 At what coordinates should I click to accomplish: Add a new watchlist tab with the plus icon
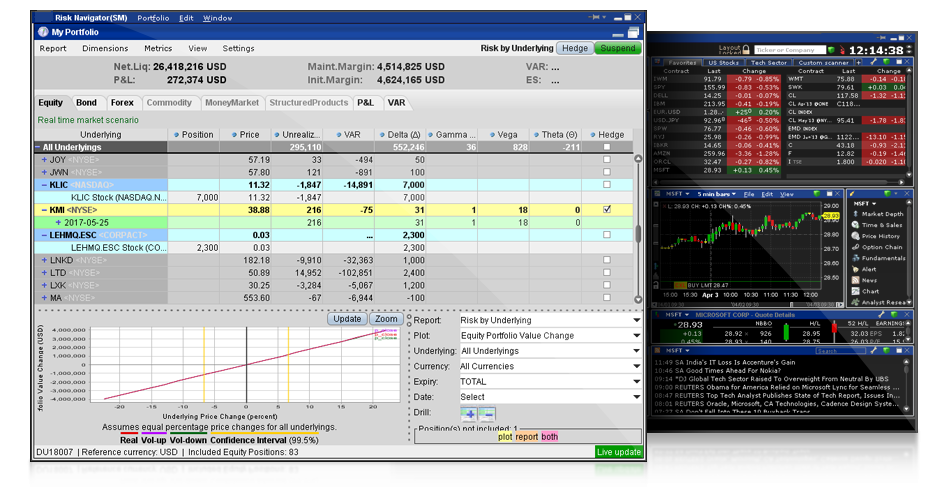tap(858, 62)
